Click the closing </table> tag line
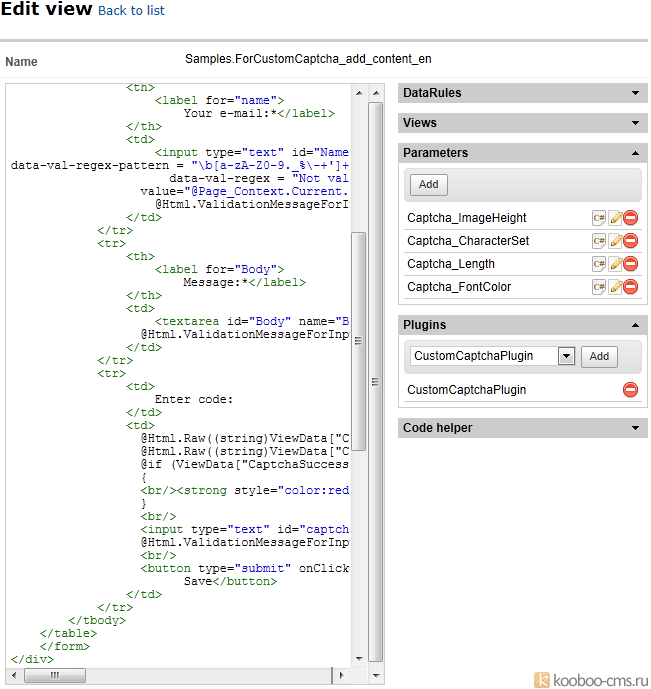This screenshot has height=689, width=651. coord(68,634)
